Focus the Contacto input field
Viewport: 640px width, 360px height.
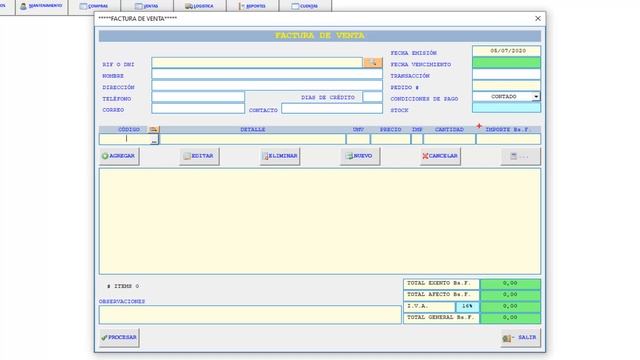click(332, 108)
